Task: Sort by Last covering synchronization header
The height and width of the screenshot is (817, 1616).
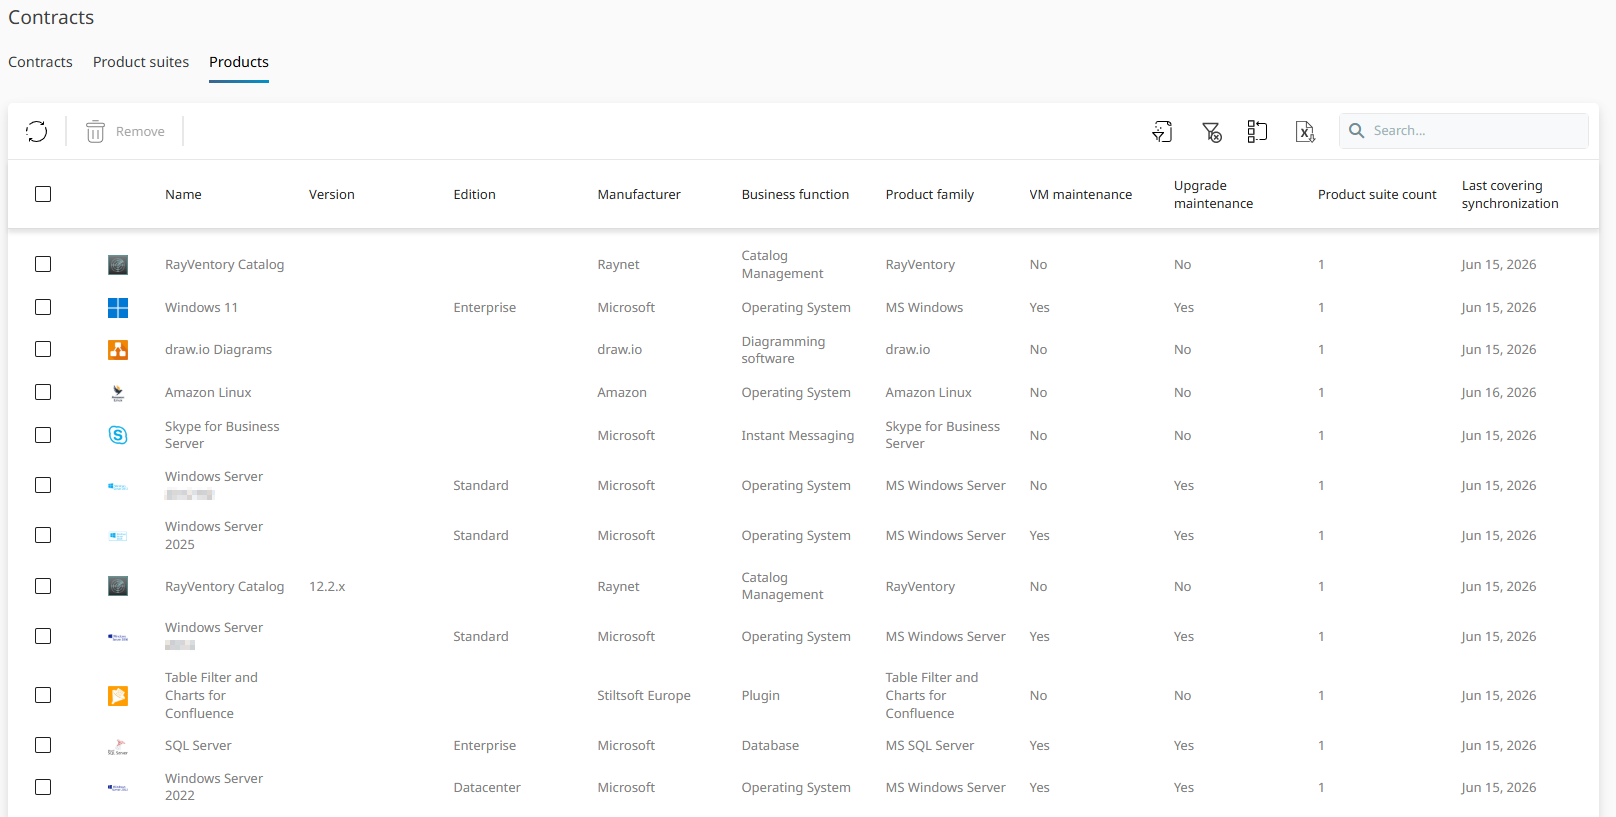Action: [1510, 194]
